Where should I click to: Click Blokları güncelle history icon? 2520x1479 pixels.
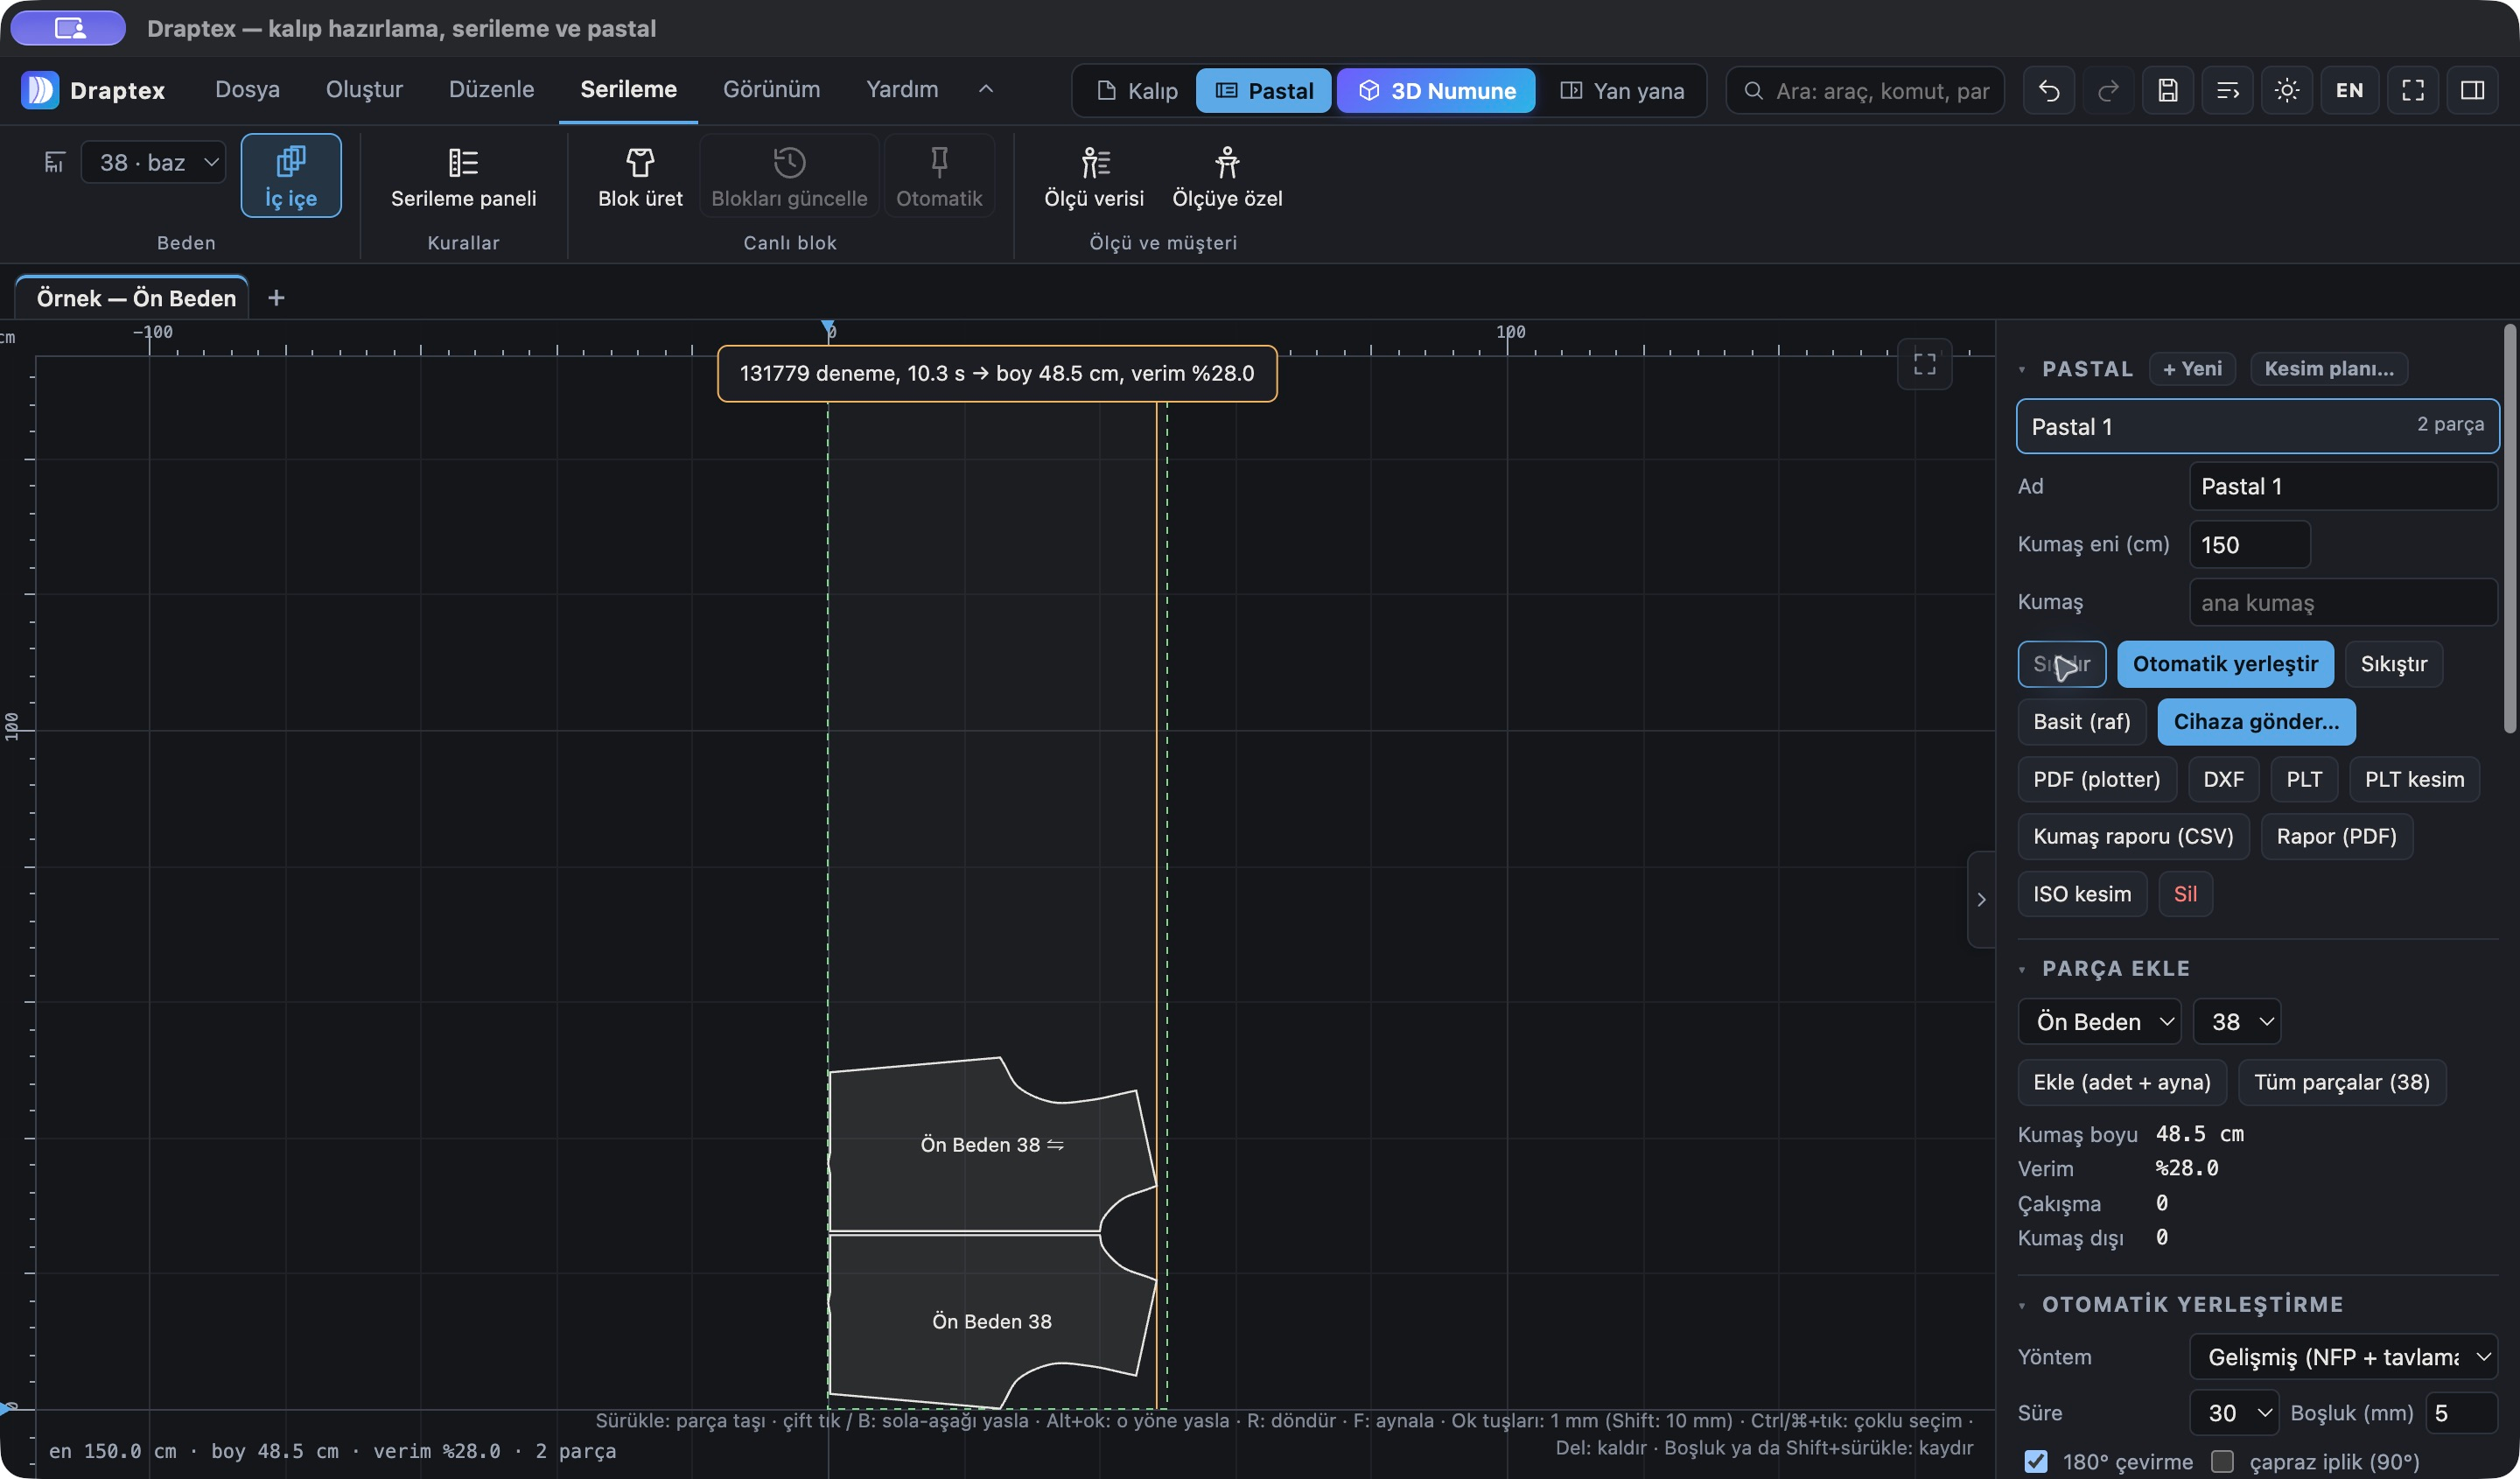point(789,162)
